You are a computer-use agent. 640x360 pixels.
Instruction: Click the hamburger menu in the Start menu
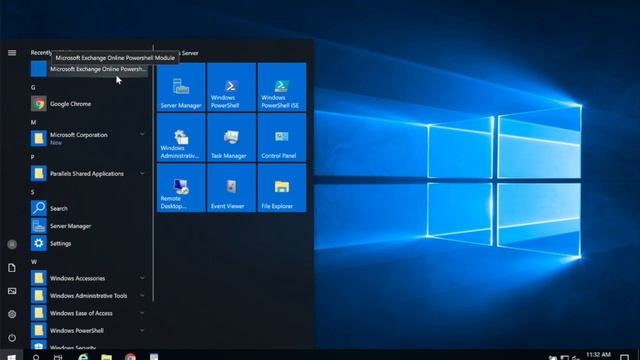point(12,53)
